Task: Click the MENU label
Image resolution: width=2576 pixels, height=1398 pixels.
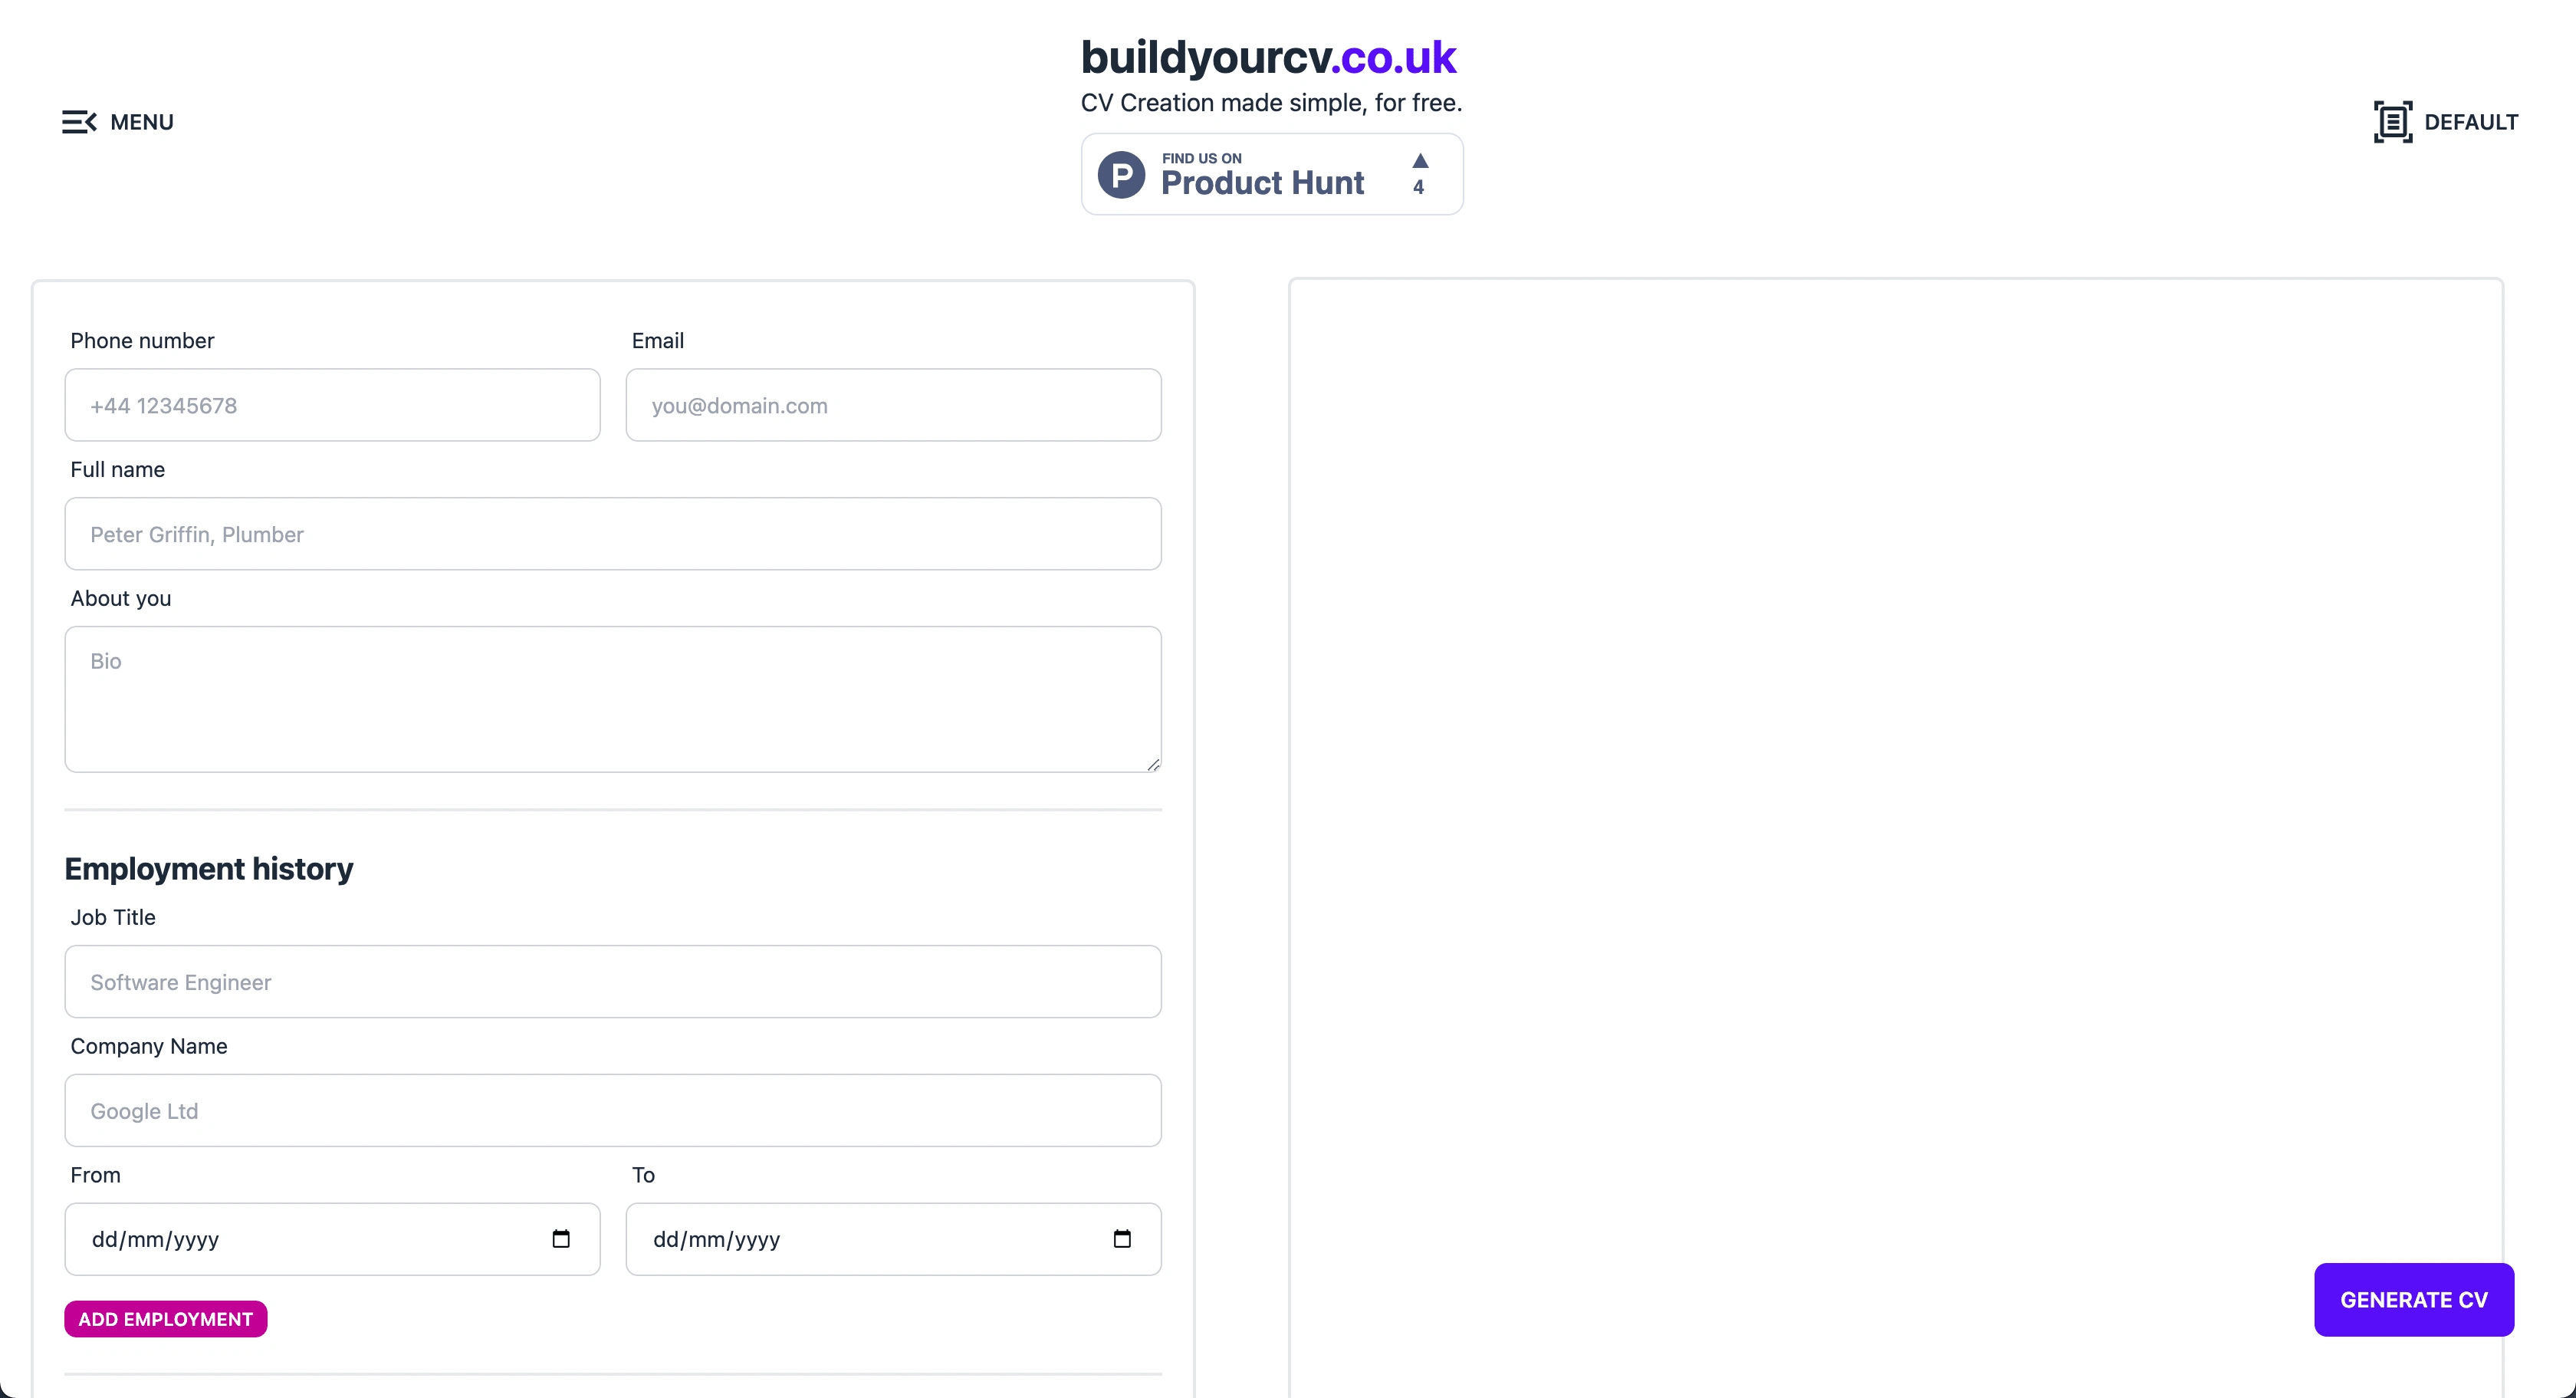Action: (x=142, y=122)
